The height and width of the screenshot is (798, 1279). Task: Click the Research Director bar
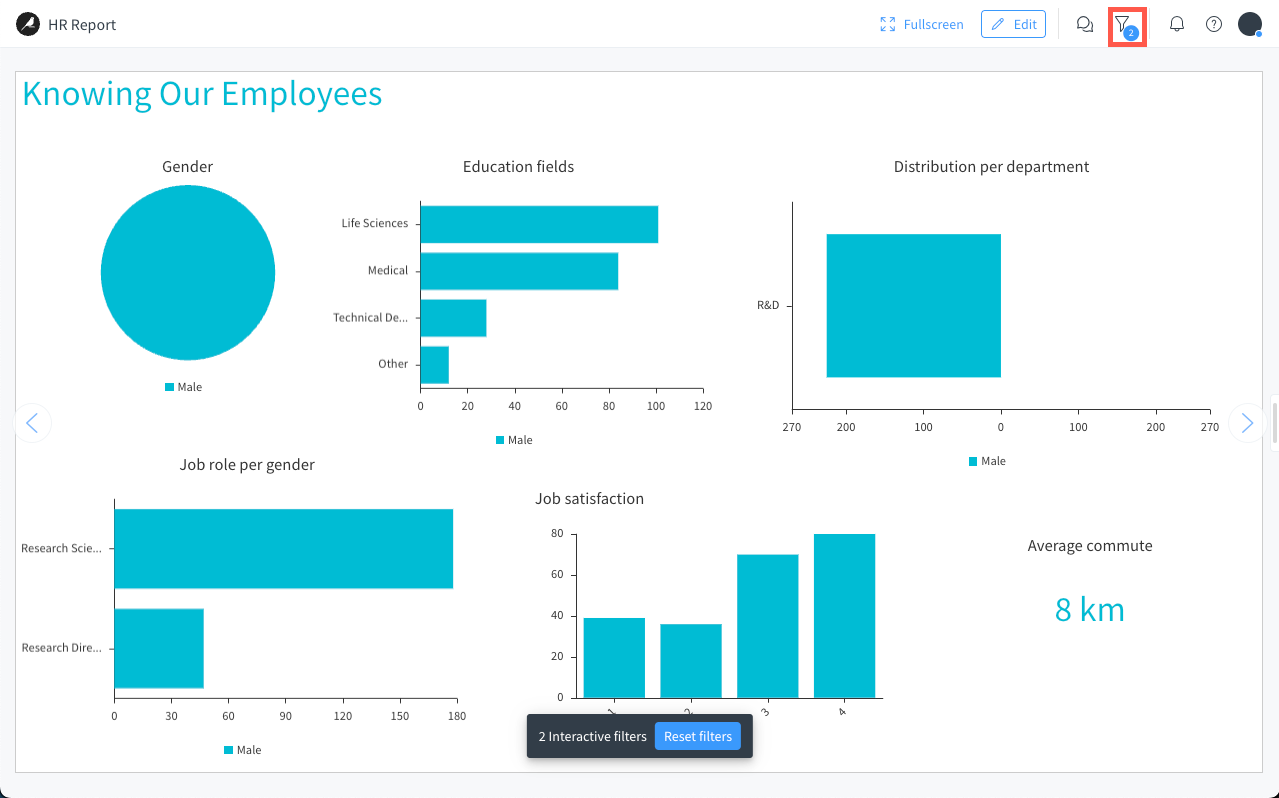point(159,648)
